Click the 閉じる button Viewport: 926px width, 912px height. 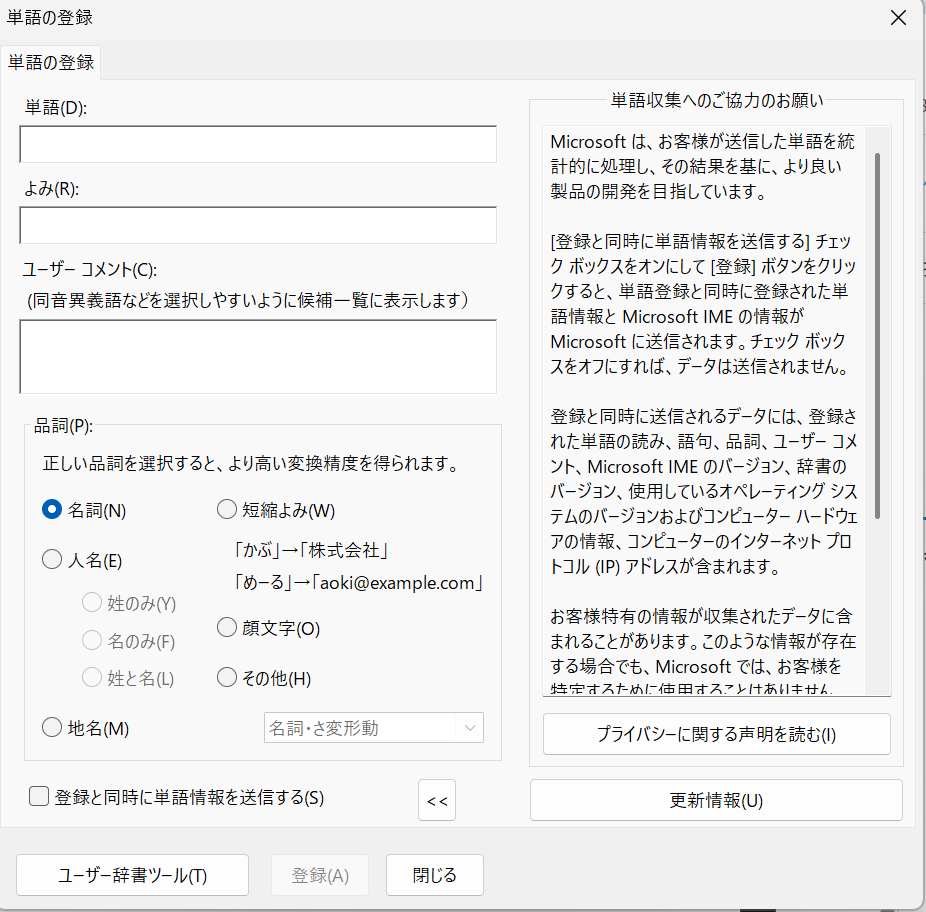point(435,875)
